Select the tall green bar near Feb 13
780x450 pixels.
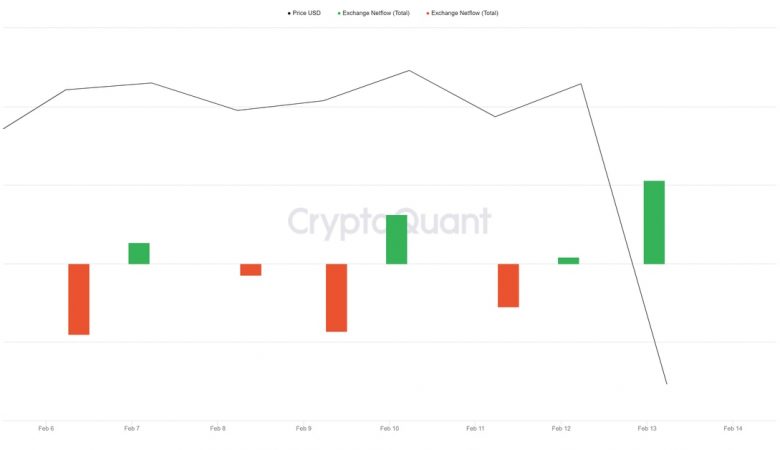[654, 222]
